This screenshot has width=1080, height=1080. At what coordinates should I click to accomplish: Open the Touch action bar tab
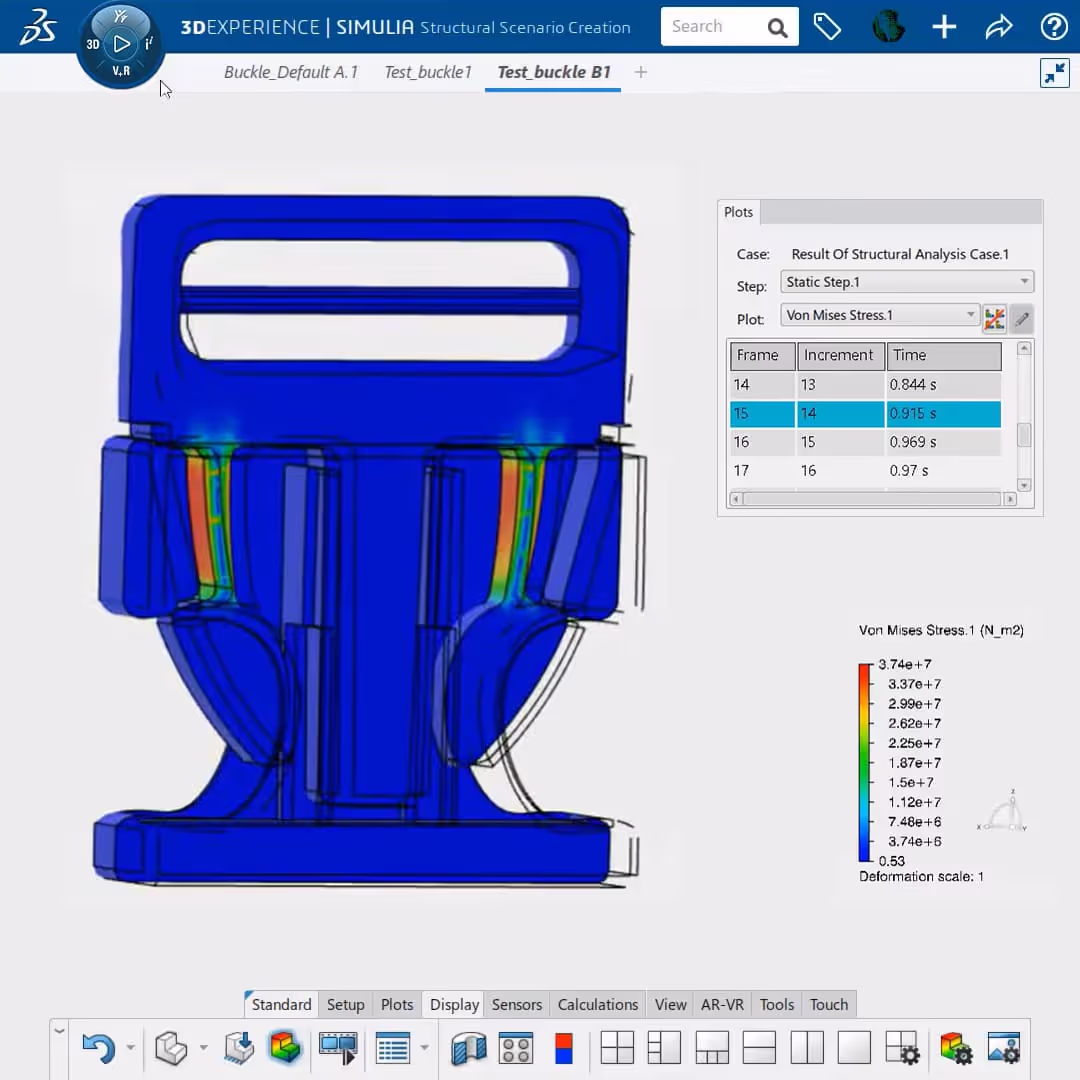pos(829,1004)
